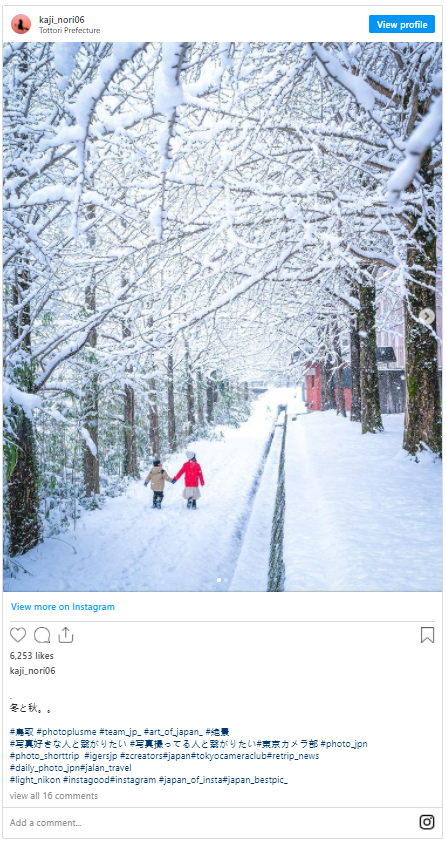Viewport: 446px width, 842px height.
Task: Open the kaji_nori06 caption author name
Action: point(32,671)
